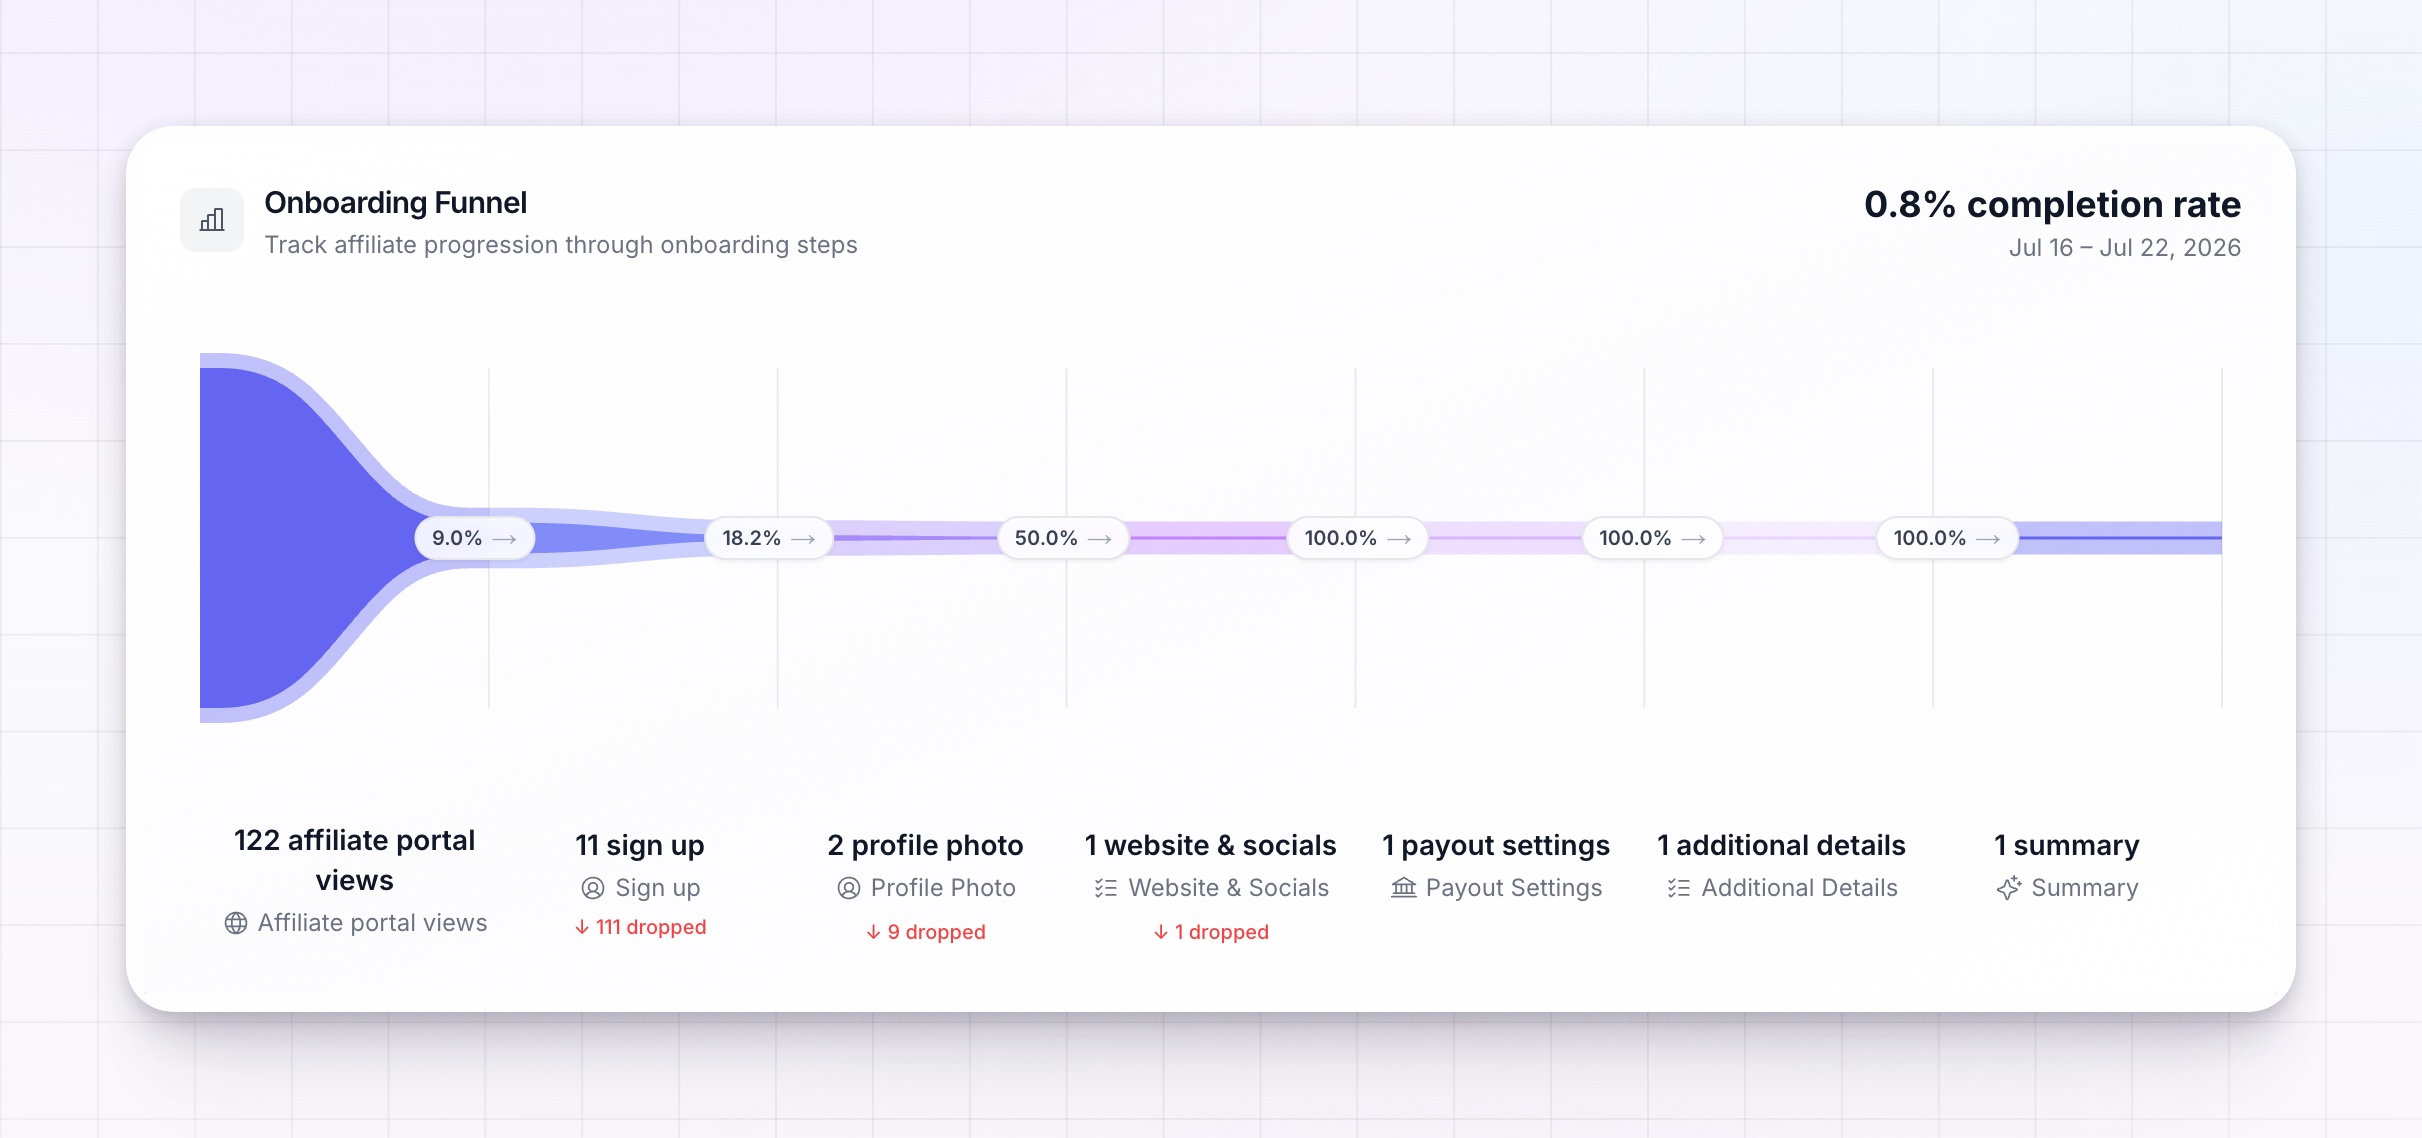
Task: Click the bar chart icon beside Onboarding Funnel
Action: coord(212,220)
